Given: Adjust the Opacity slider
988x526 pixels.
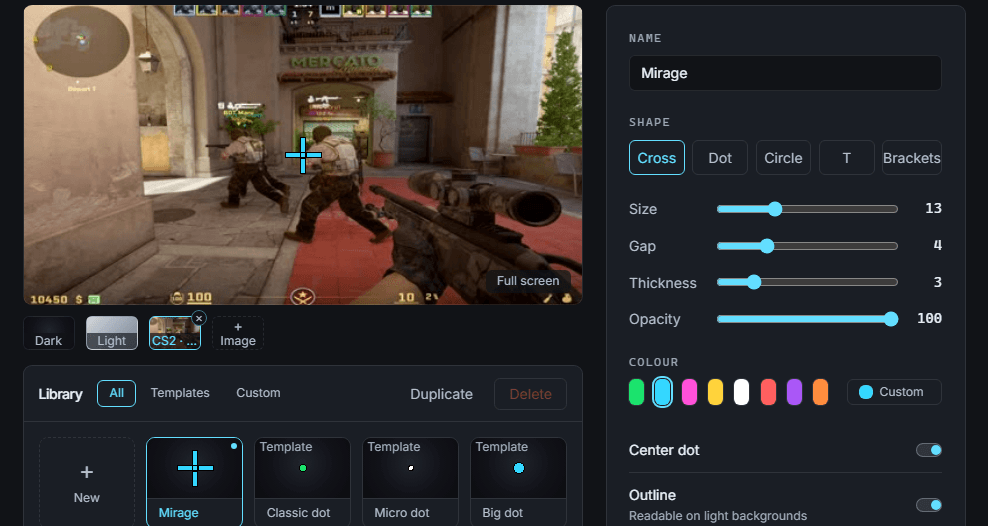Looking at the screenshot, I should coord(807,319).
